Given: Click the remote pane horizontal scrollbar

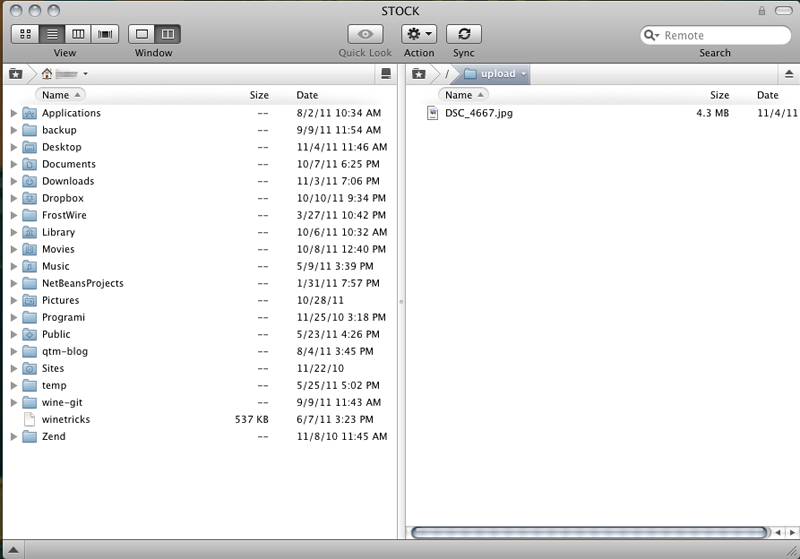Looking at the screenshot, I should pyautogui.click(x=585, y=533).
